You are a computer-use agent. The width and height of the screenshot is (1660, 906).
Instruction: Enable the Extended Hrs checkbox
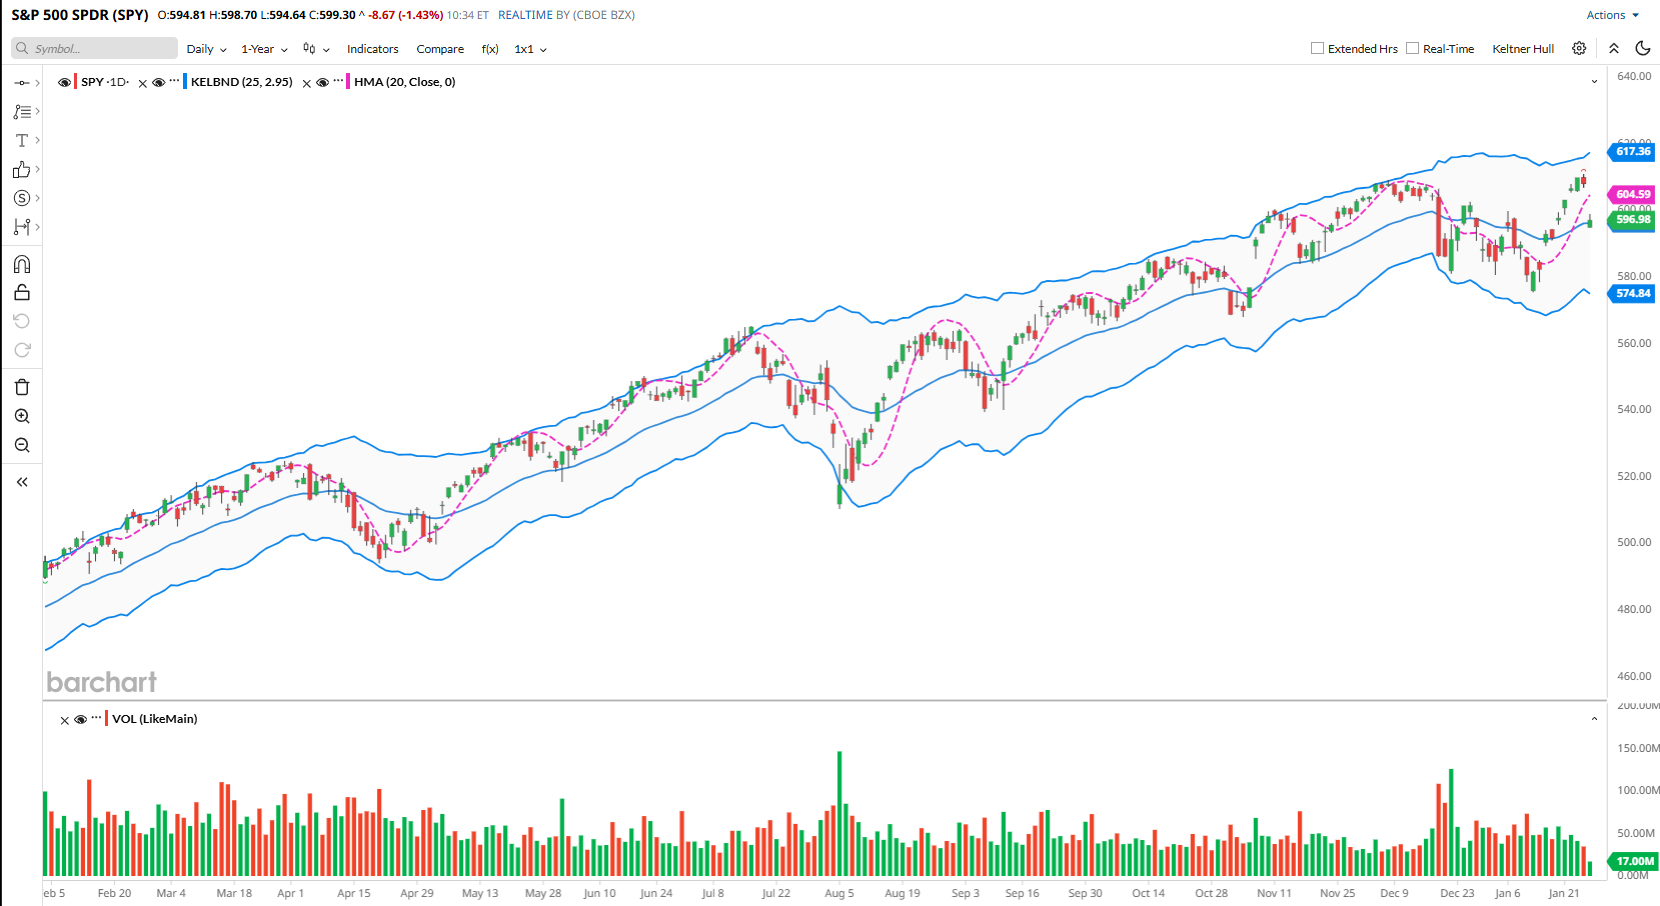pyautogui.click(x=1317, y=48)
